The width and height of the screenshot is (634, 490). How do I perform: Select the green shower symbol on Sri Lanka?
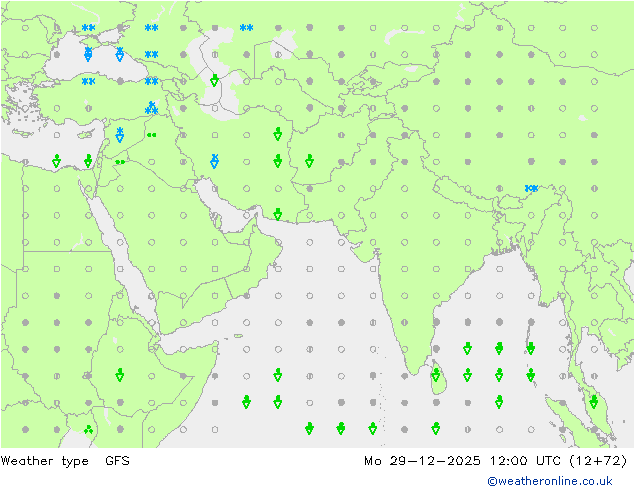tap(436, 375)
